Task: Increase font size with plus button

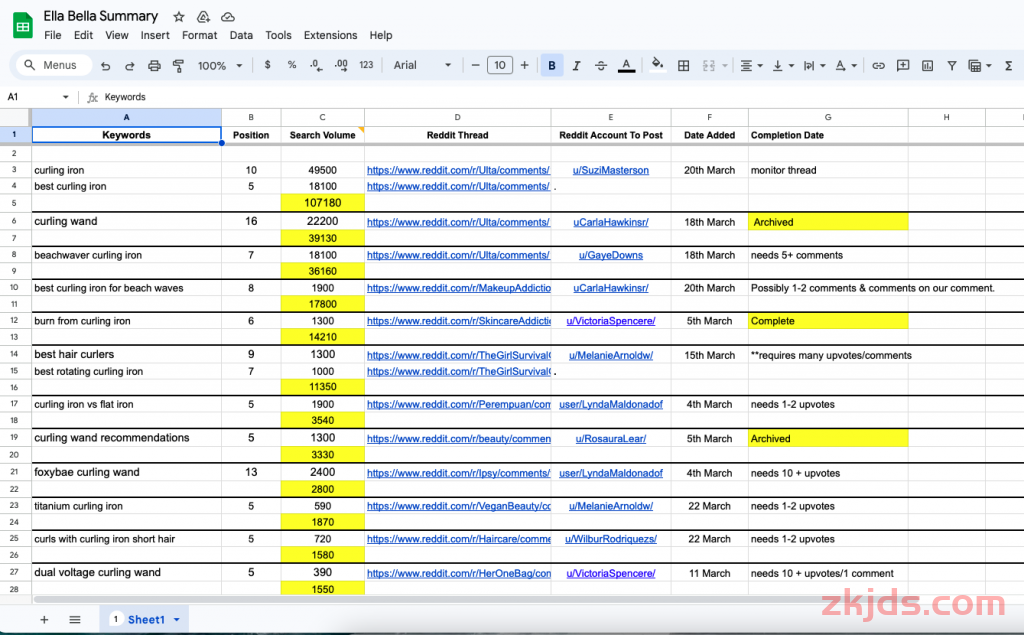Action: tap(524, 65)
